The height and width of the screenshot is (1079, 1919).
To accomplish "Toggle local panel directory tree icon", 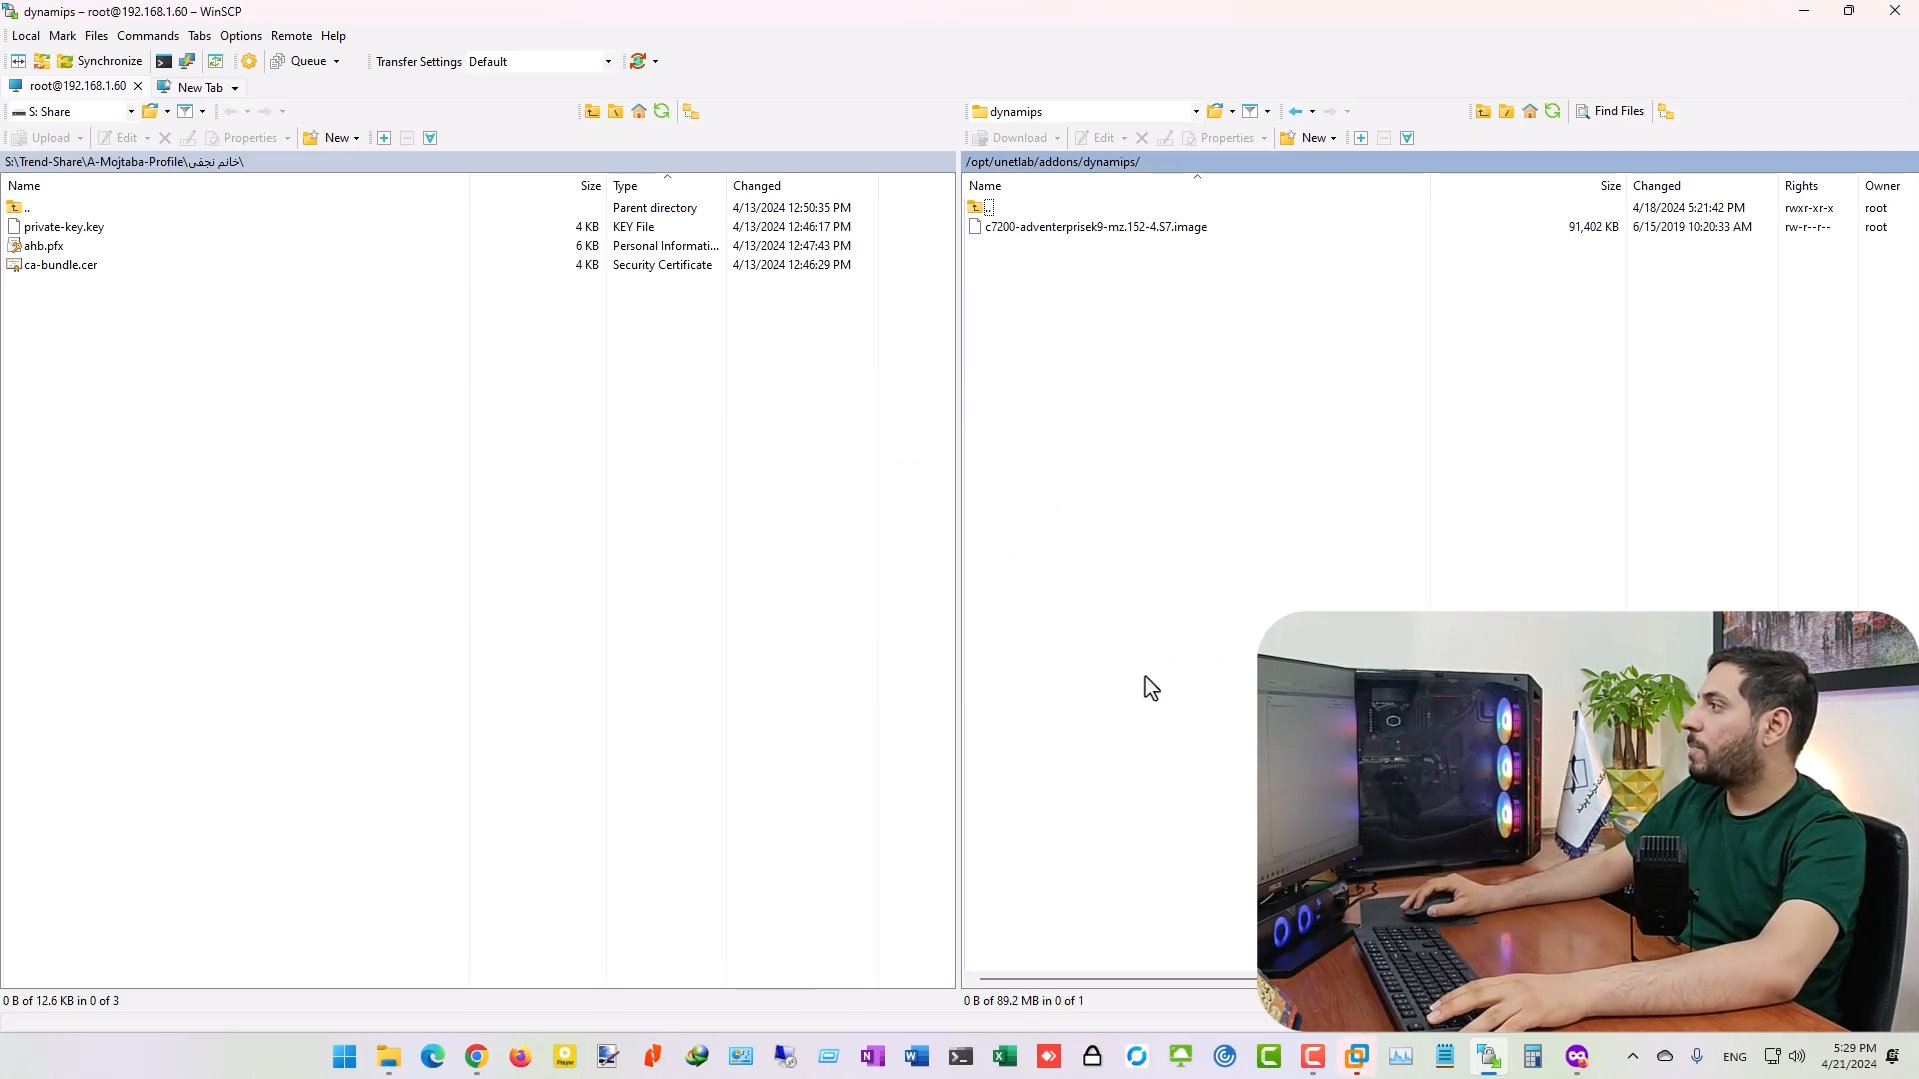I will click(691, 111).
